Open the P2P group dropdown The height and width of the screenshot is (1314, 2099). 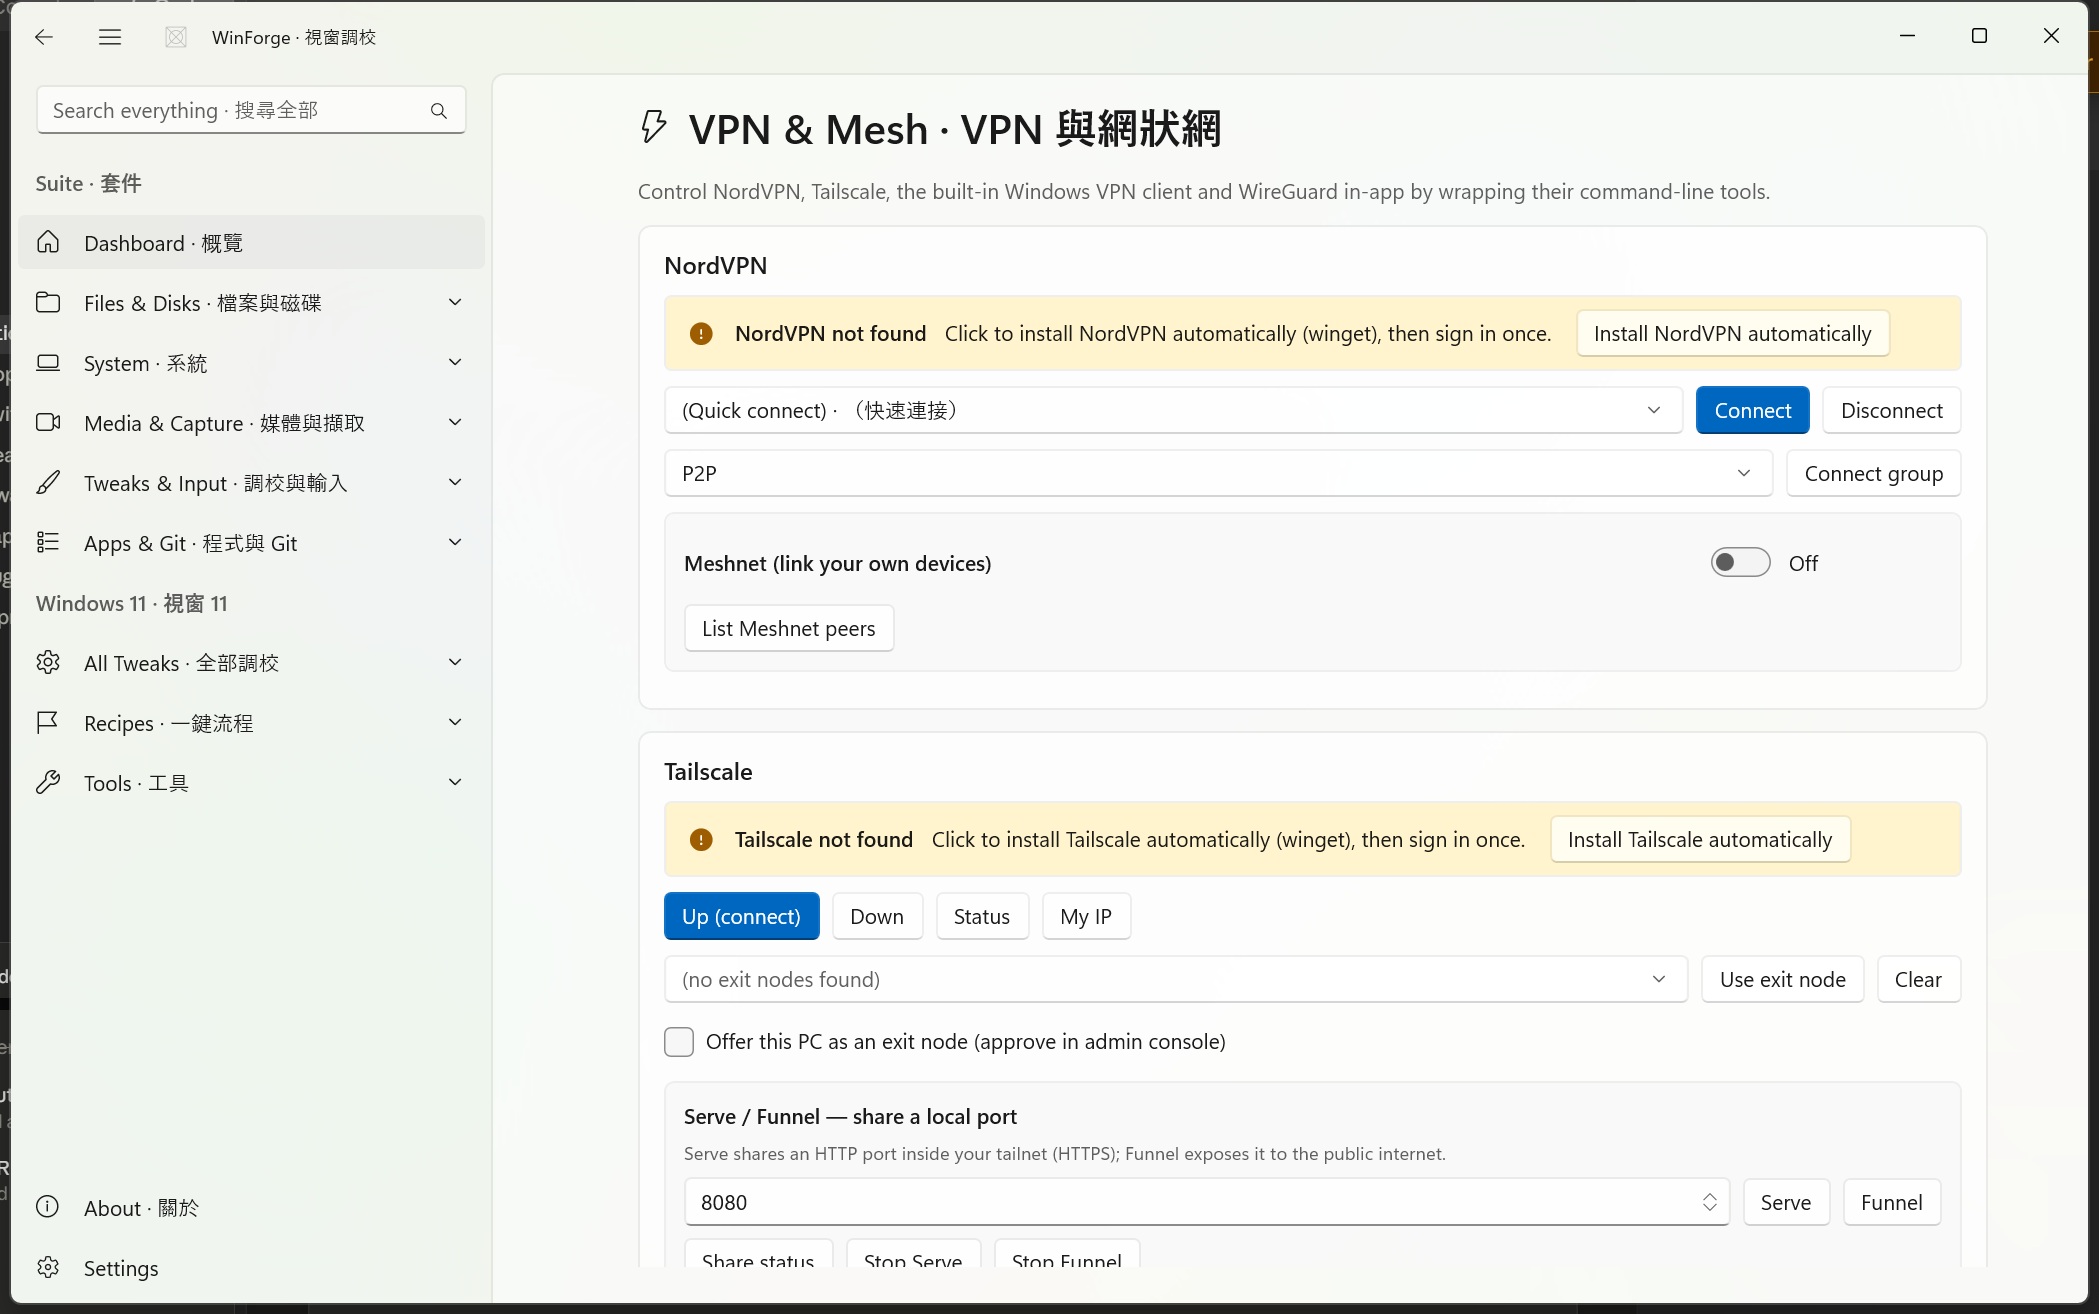[1218, 474]
